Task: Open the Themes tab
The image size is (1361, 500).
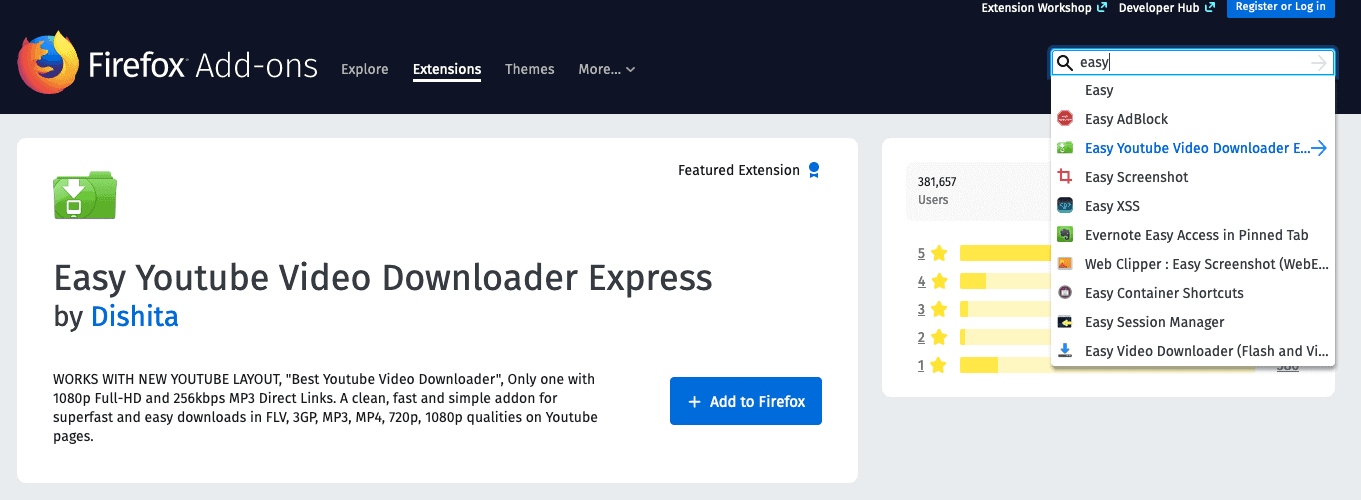Action: 530,69
